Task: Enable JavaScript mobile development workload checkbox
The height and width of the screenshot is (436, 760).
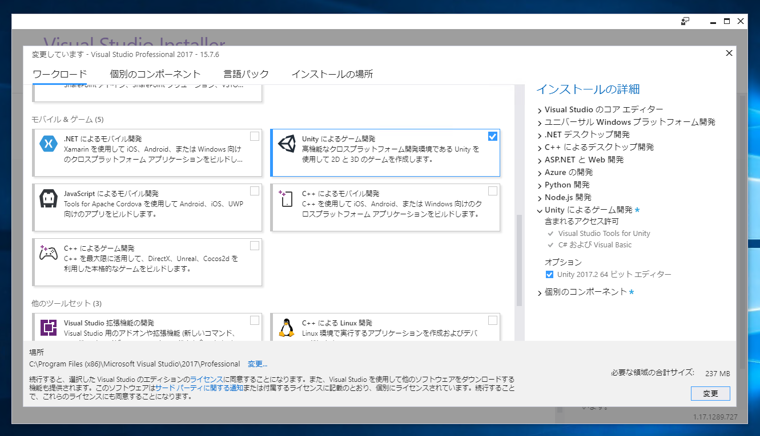Action: [254, 191]
